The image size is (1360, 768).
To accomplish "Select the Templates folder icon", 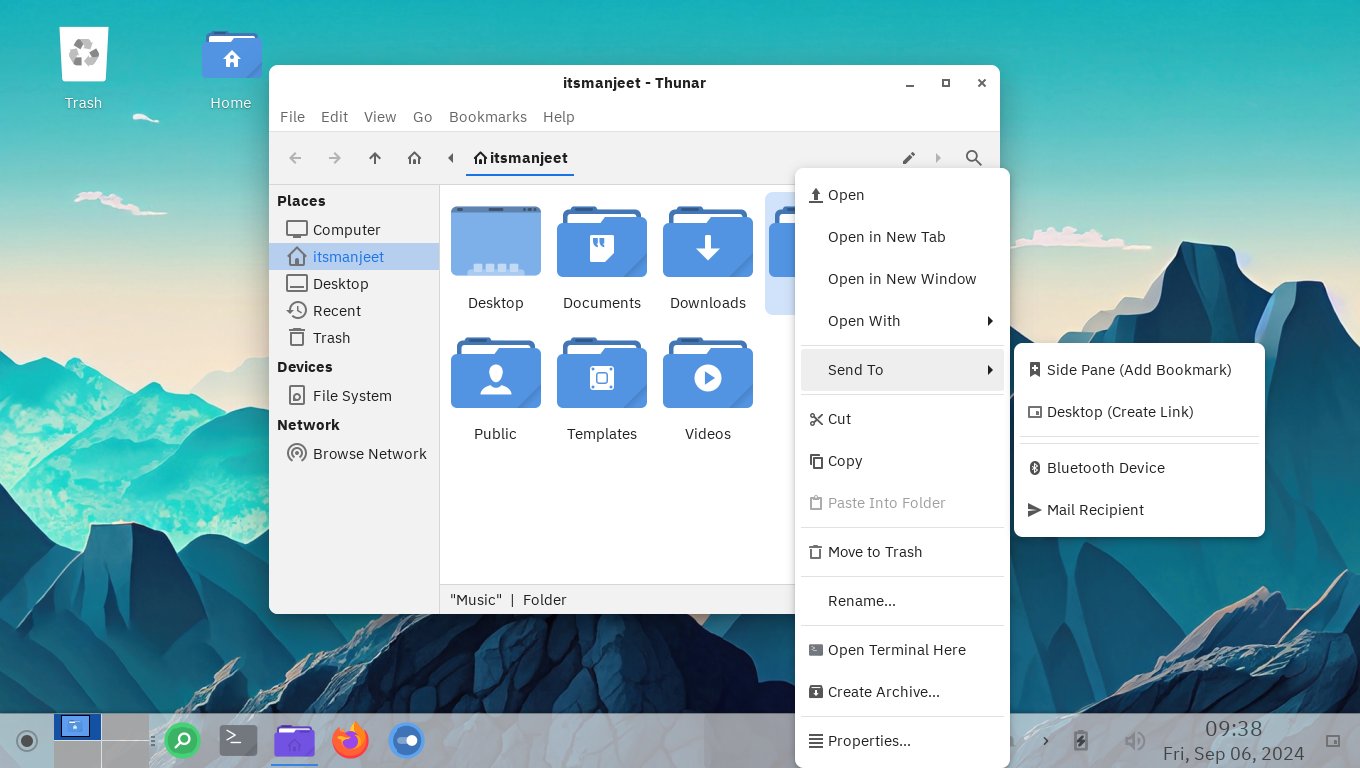I will 602,375.
